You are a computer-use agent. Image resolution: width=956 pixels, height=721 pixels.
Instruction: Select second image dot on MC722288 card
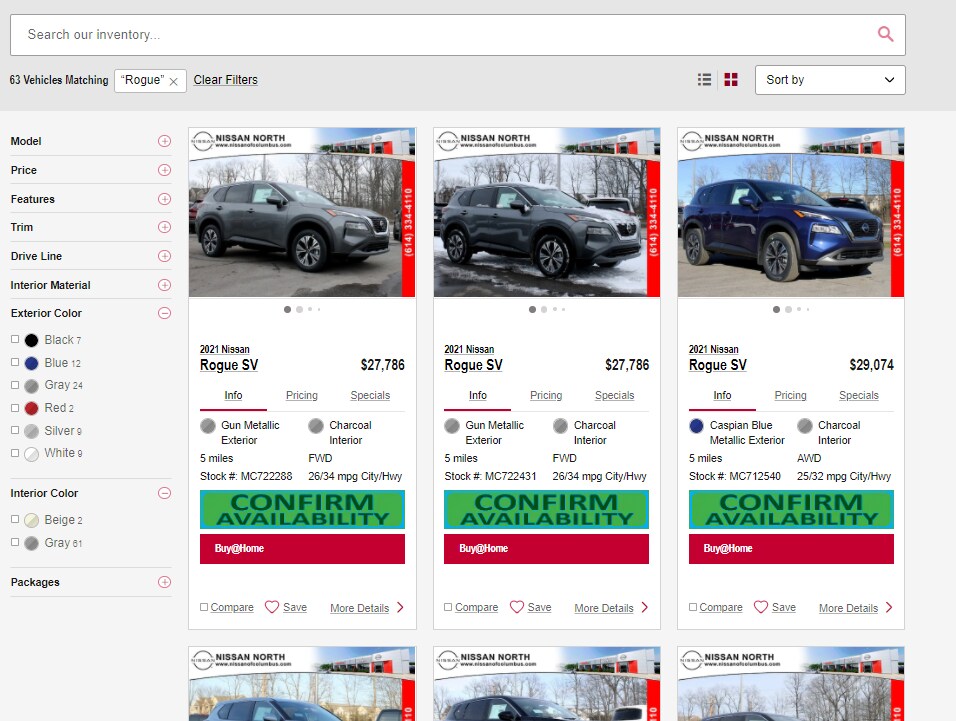(299, 310)
